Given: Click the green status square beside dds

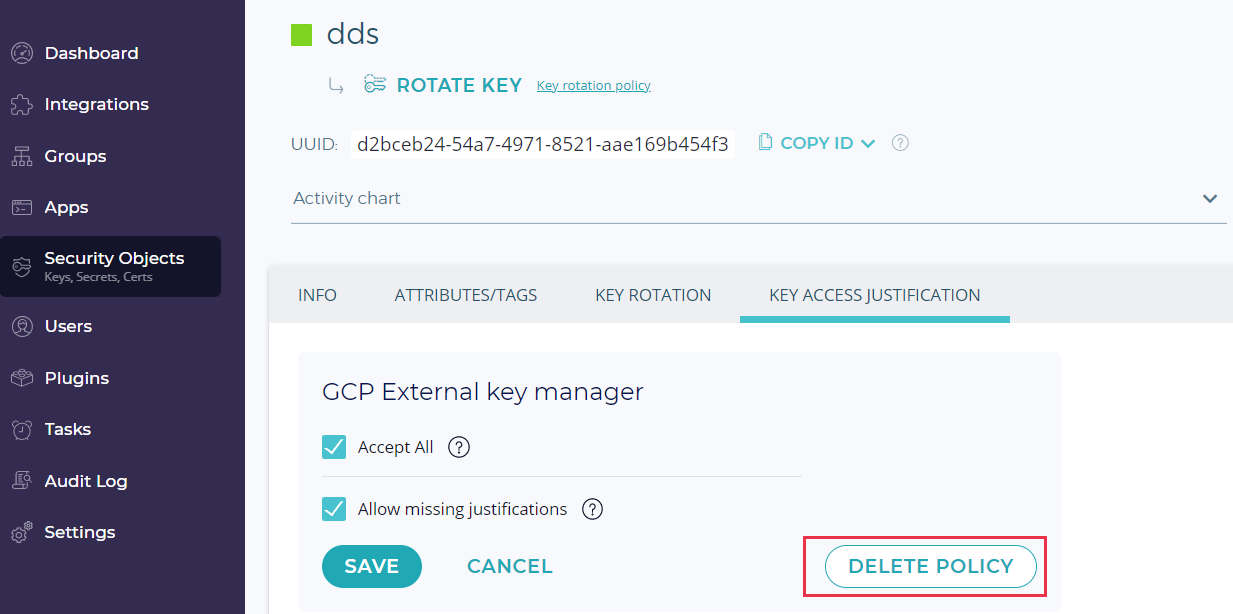Looking at the screenshot, I should click(302, 35).
